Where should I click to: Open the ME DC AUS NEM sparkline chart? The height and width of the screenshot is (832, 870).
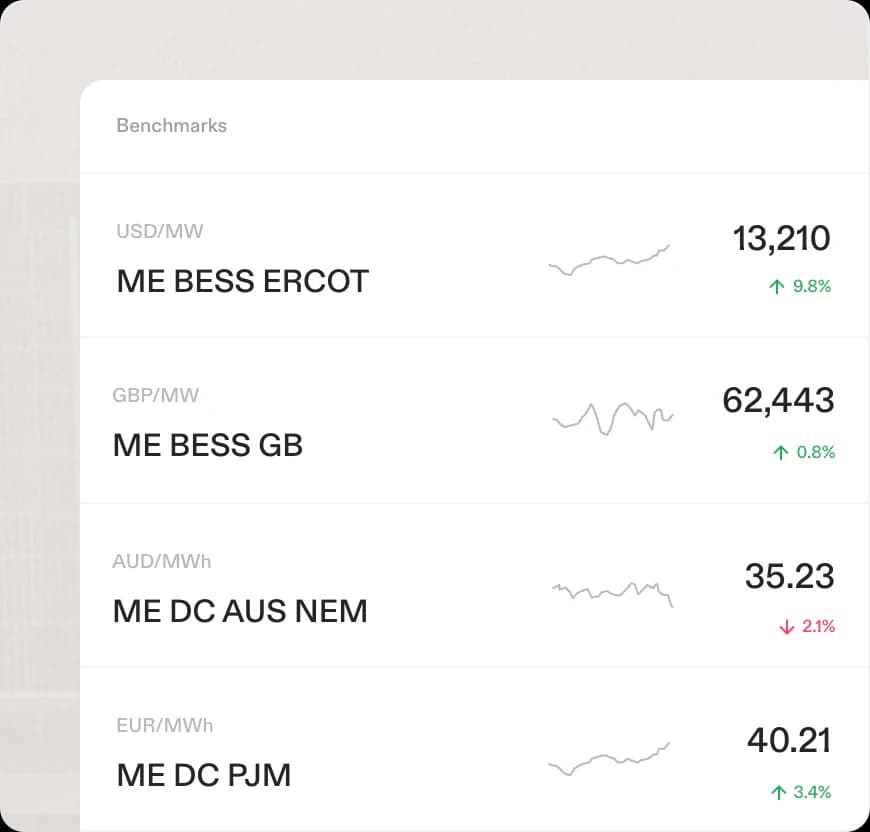coord(613,594)
